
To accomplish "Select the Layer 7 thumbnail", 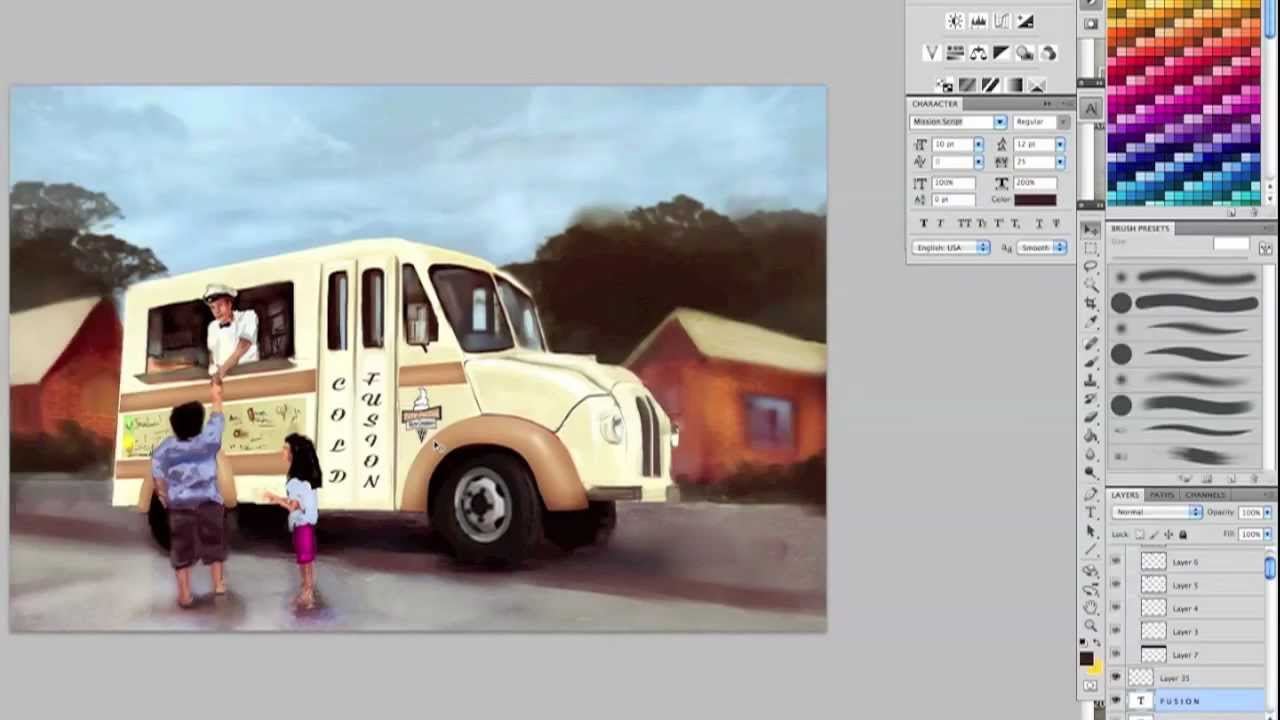I will pyautogui.click(x=1154, y=655).
